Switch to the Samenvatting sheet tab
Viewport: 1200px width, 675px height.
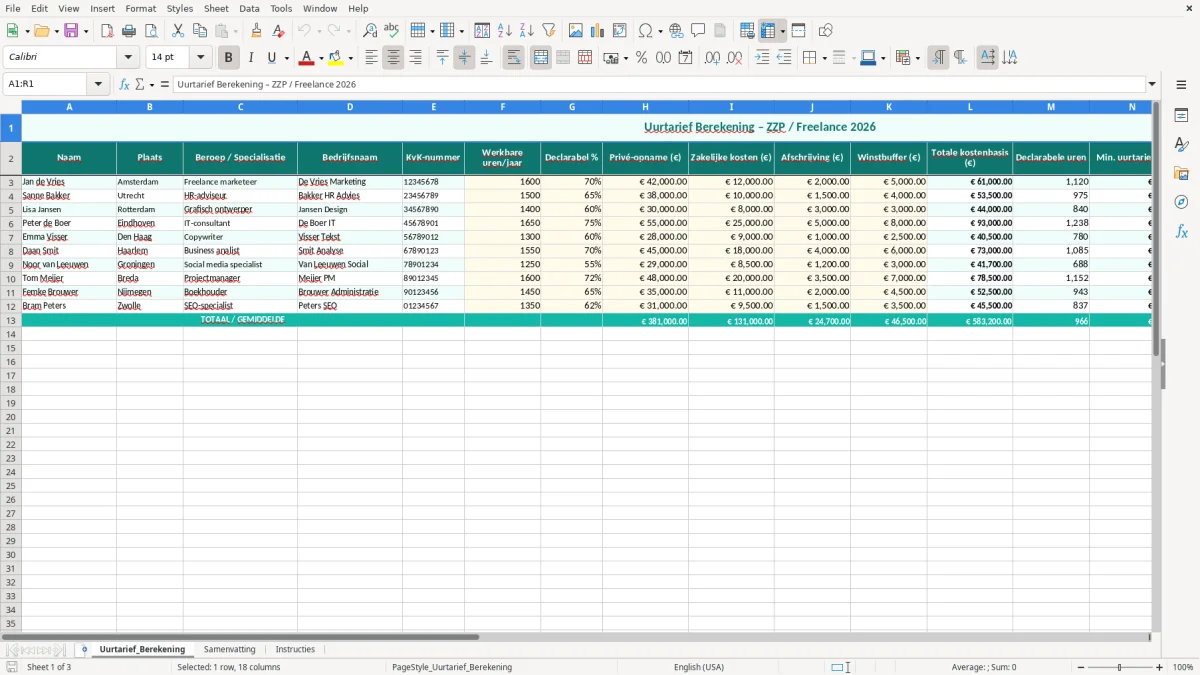point(229,649)
